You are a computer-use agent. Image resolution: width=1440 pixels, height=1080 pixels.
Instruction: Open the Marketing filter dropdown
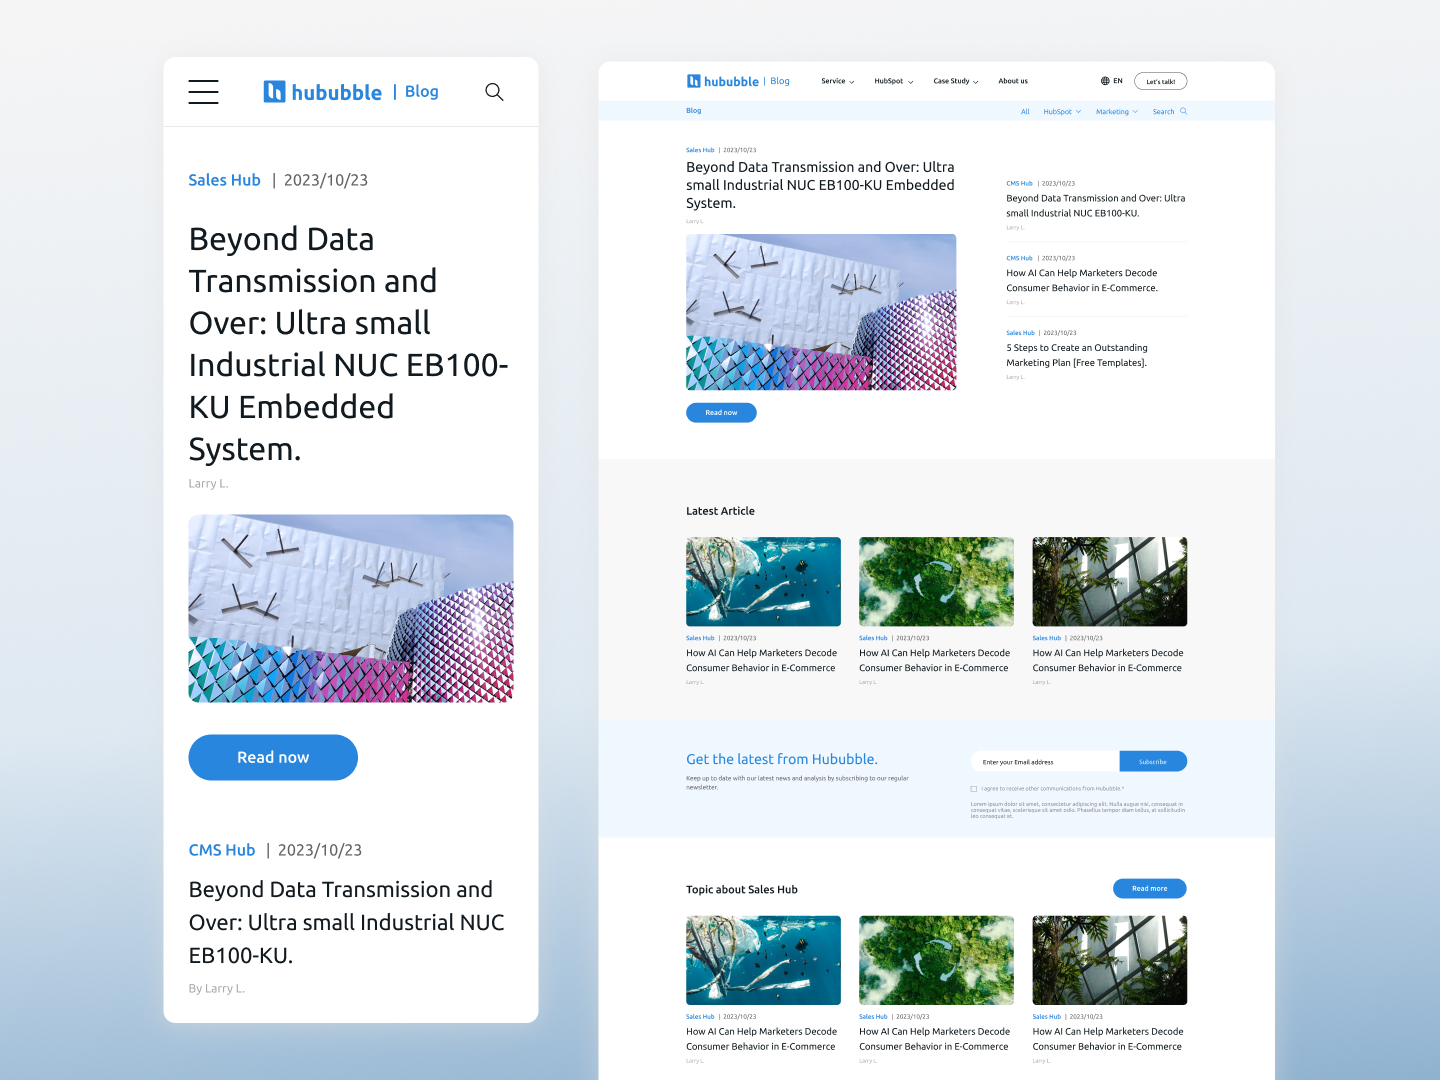point(1116,112)
